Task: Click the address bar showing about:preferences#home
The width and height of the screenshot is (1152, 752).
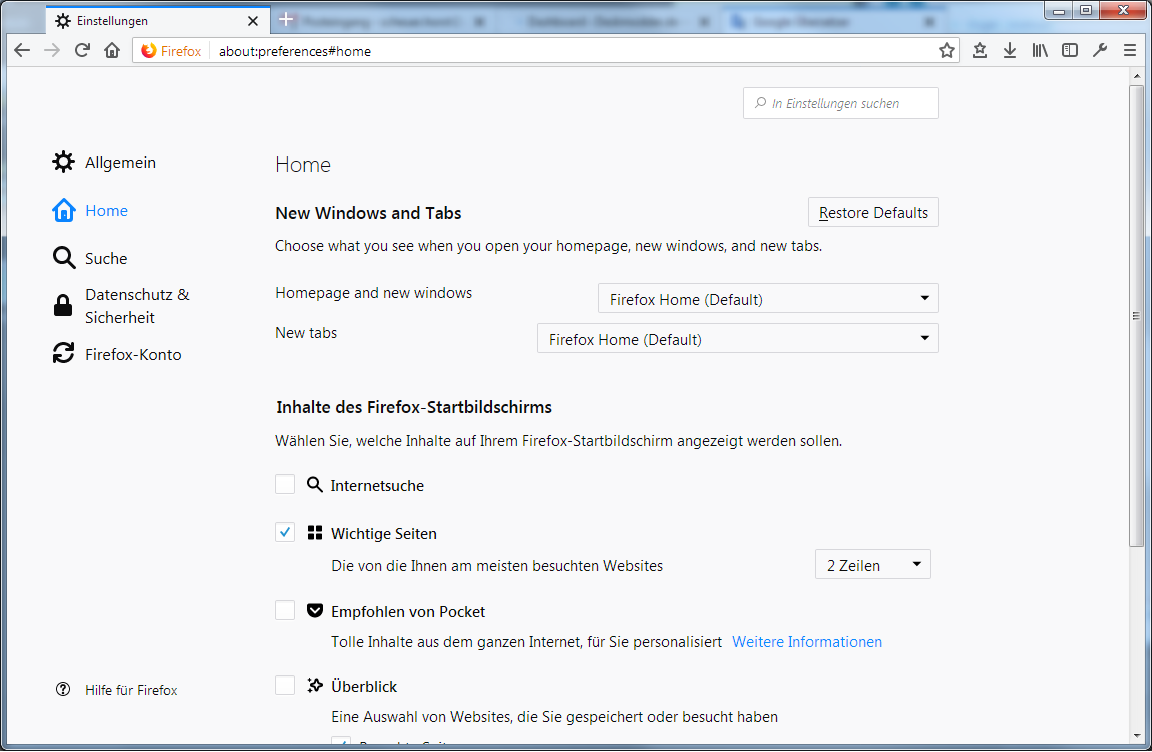Action: pos(544,51)
